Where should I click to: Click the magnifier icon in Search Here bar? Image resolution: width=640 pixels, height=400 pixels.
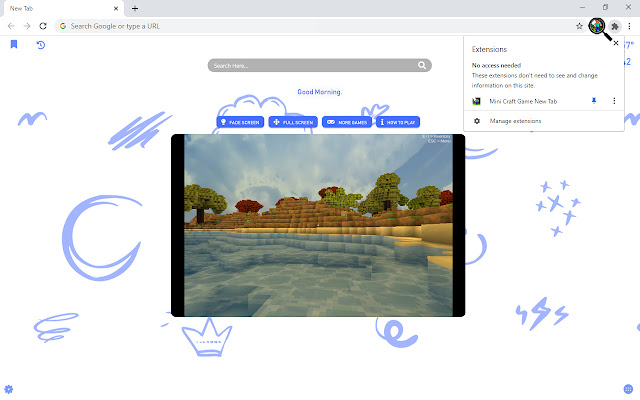coord(422,65)
